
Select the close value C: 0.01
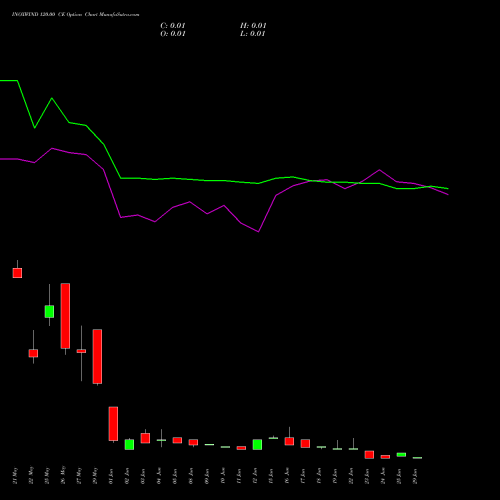[x=173, y=26]
